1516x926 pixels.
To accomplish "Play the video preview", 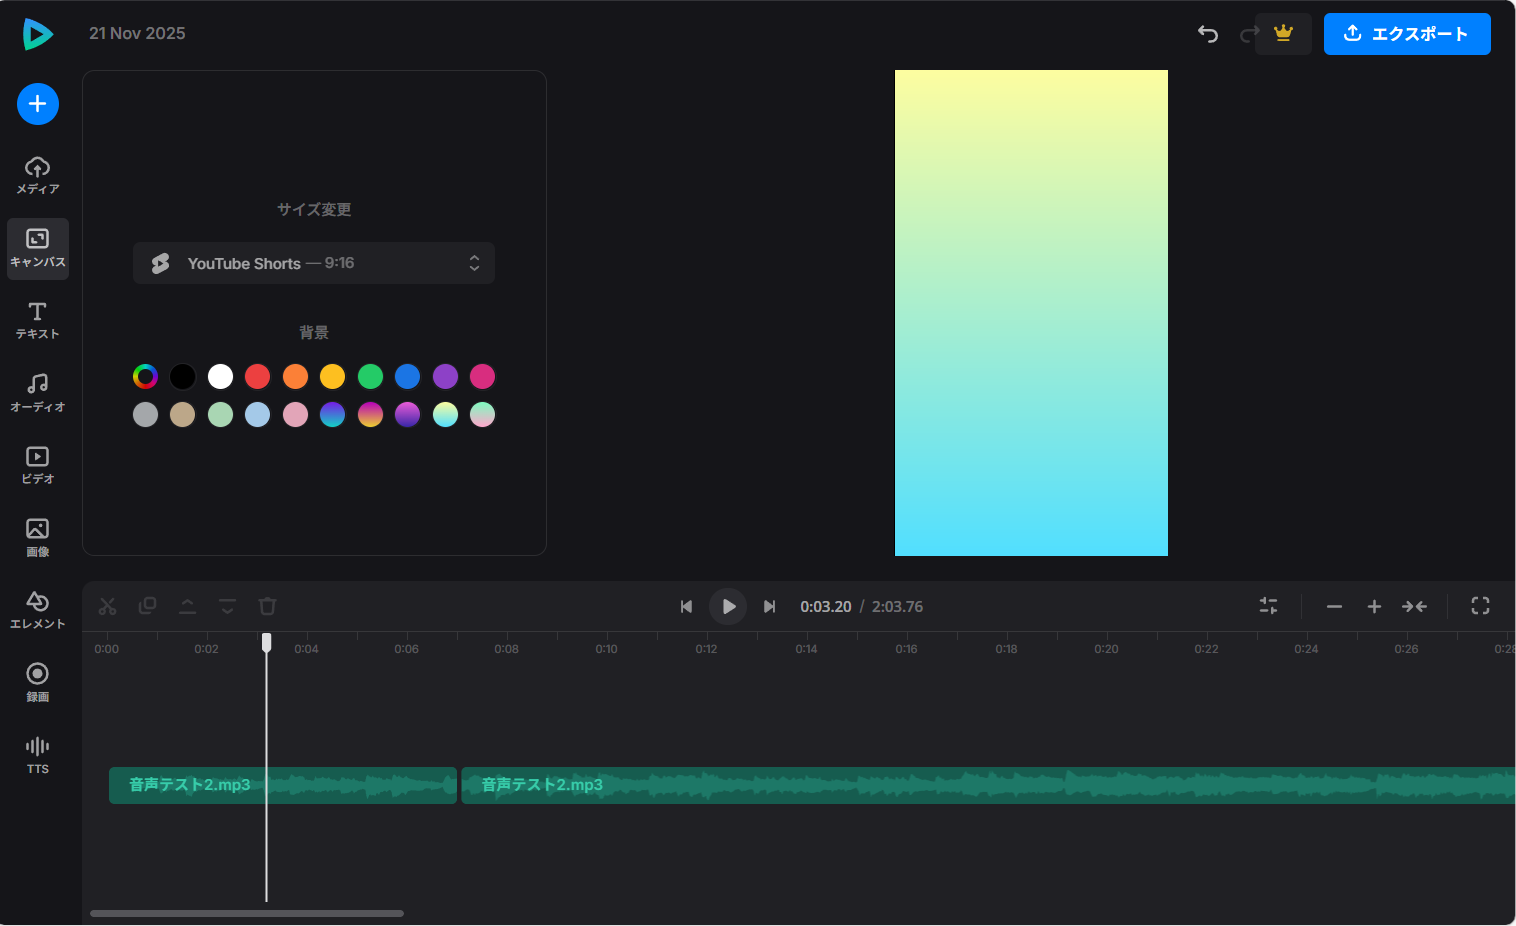I will click(x=728, y=606).
